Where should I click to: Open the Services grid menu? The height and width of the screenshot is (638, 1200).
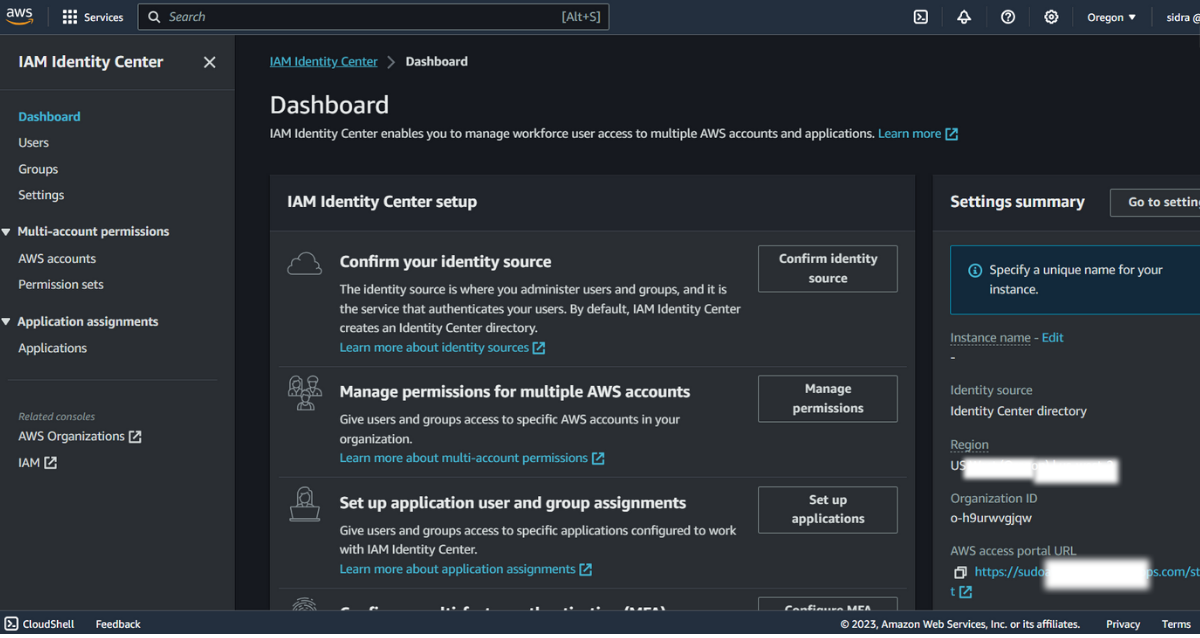(92, 17)
